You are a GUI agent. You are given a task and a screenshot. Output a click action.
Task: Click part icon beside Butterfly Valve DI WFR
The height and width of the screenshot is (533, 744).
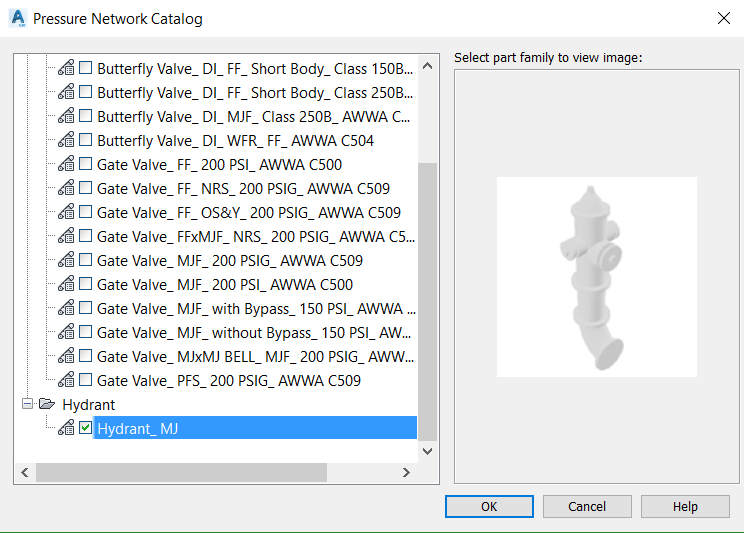point(66,140)
